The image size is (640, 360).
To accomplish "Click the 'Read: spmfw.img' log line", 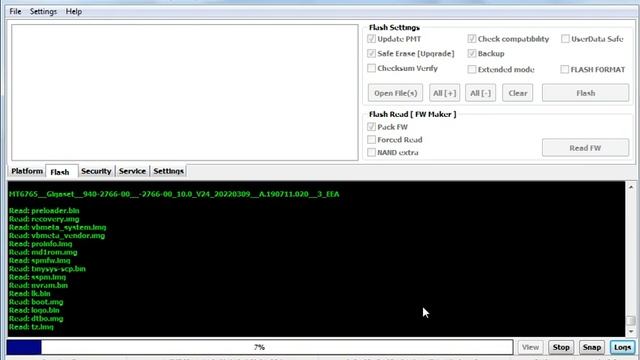I will [x=40, y=260].
